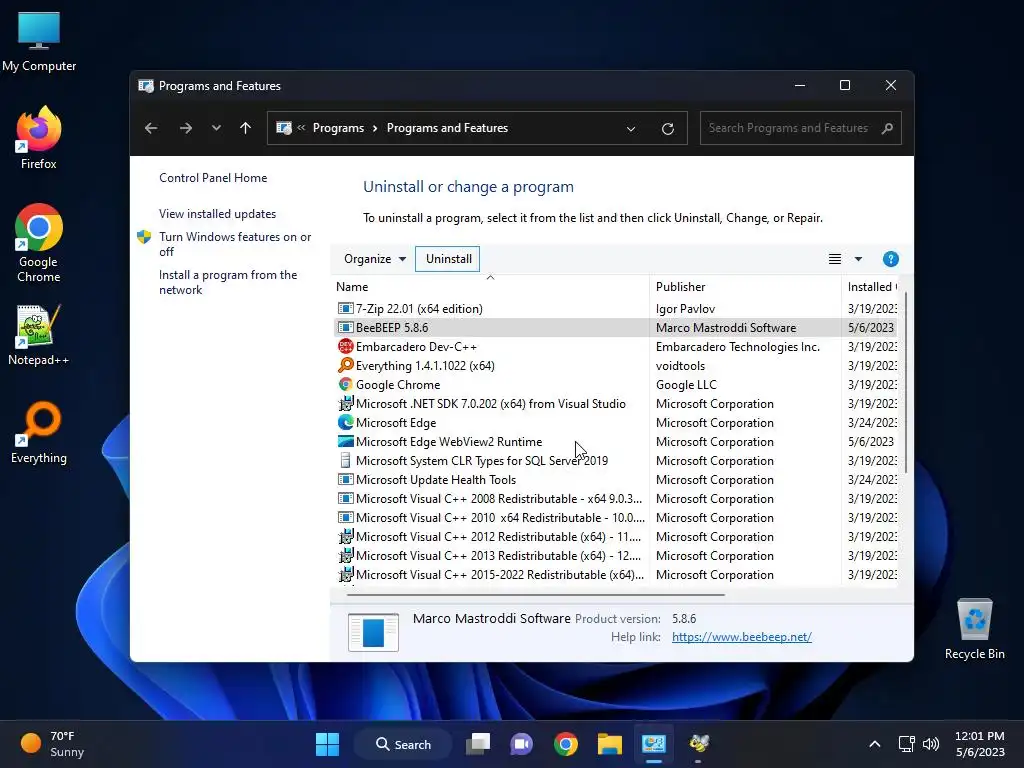Open Turn Windows features on or off
Viewport: 1024px width, 768px height.
point(235,244)
